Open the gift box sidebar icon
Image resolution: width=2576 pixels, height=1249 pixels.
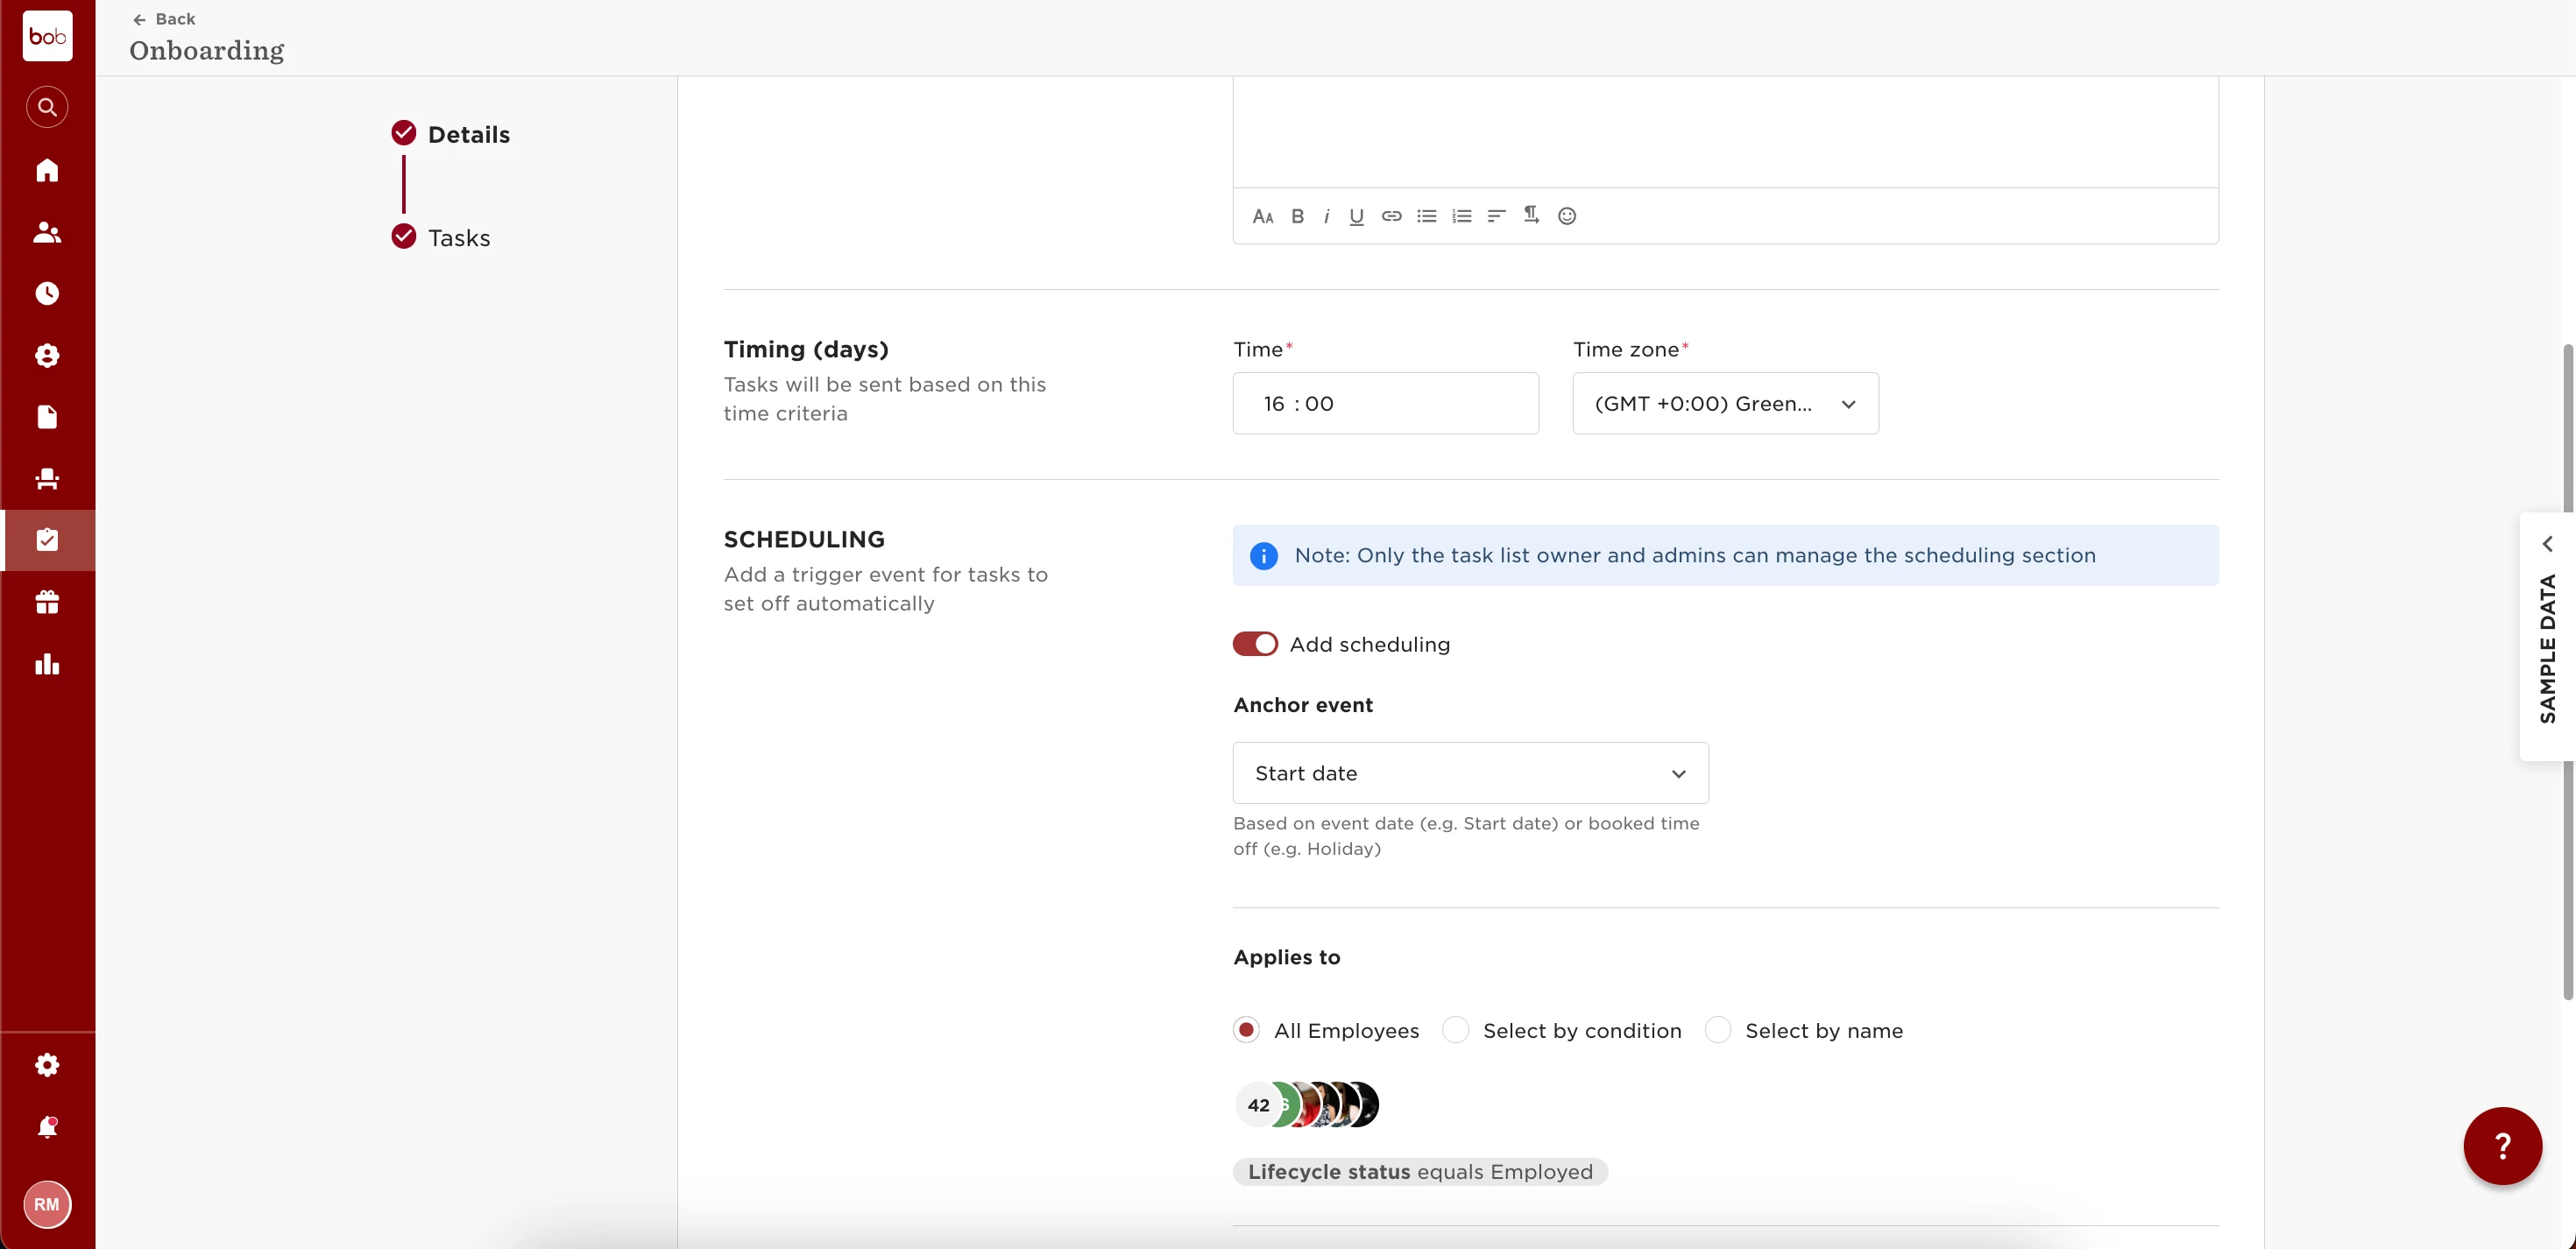pyautogui.click(x=47, y=602)
